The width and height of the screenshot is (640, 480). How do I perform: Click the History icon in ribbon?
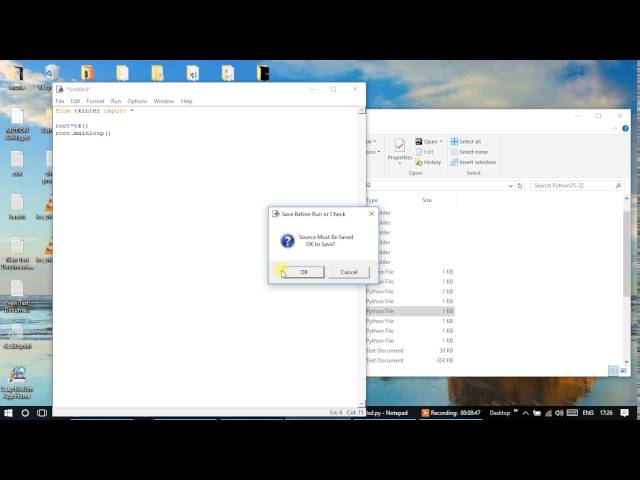pyautogui.click(x=429, y=162)
